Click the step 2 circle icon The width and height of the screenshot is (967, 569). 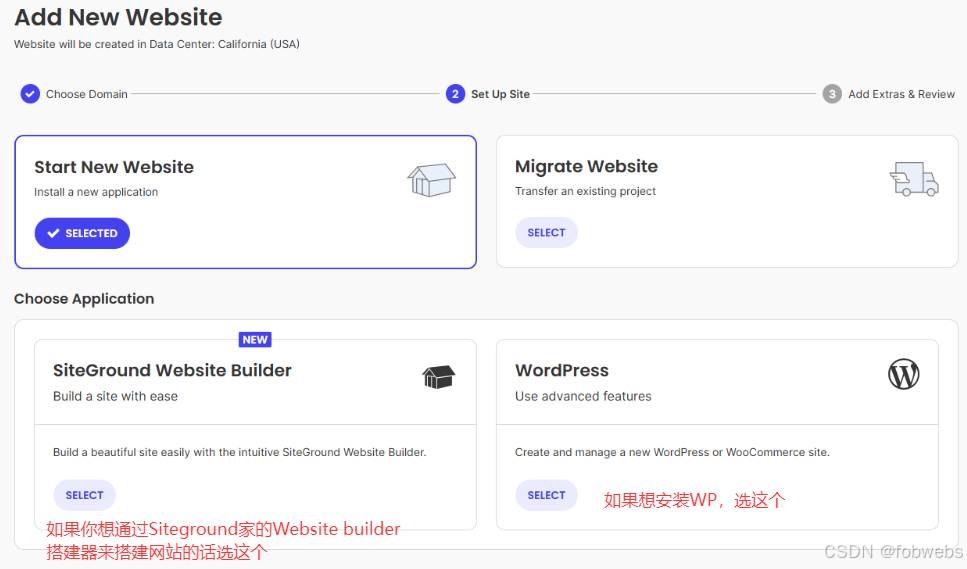click(x=455, y=94)
